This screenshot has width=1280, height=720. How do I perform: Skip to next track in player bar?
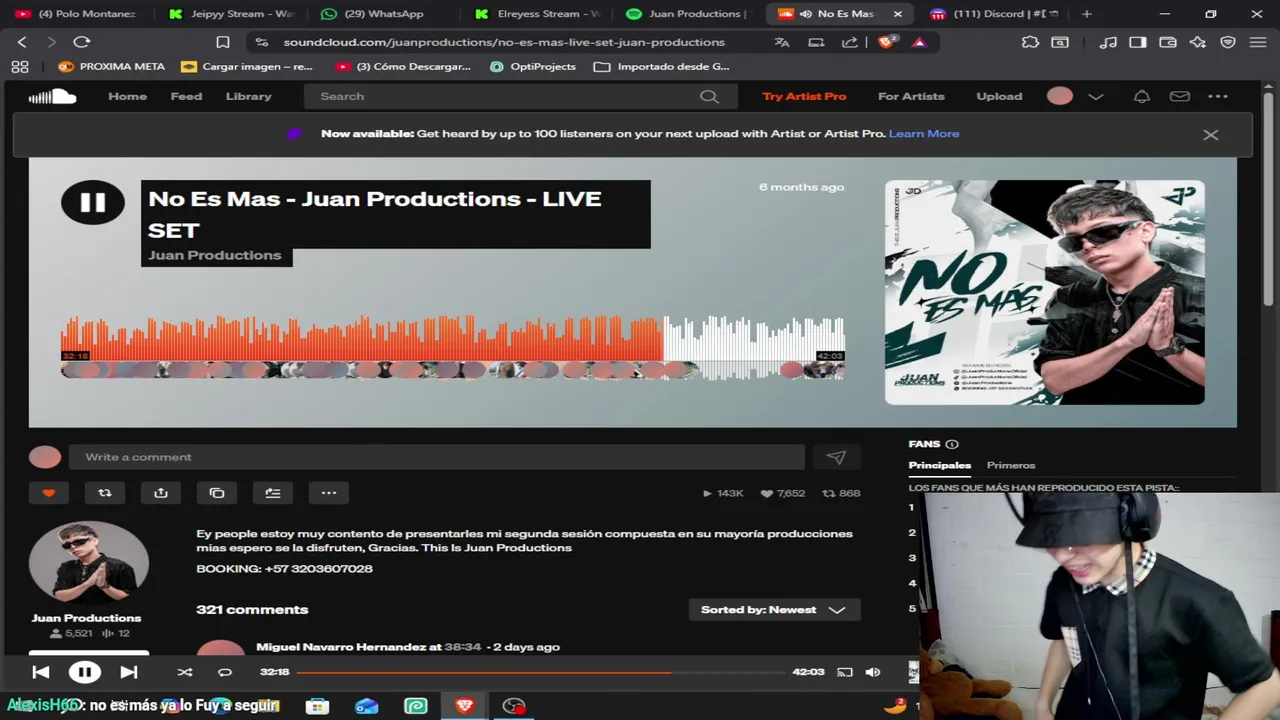point(128,673)
